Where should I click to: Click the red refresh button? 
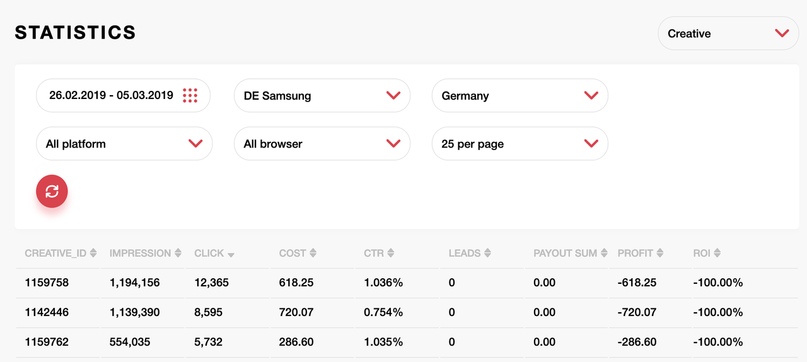tap(52, 191)
